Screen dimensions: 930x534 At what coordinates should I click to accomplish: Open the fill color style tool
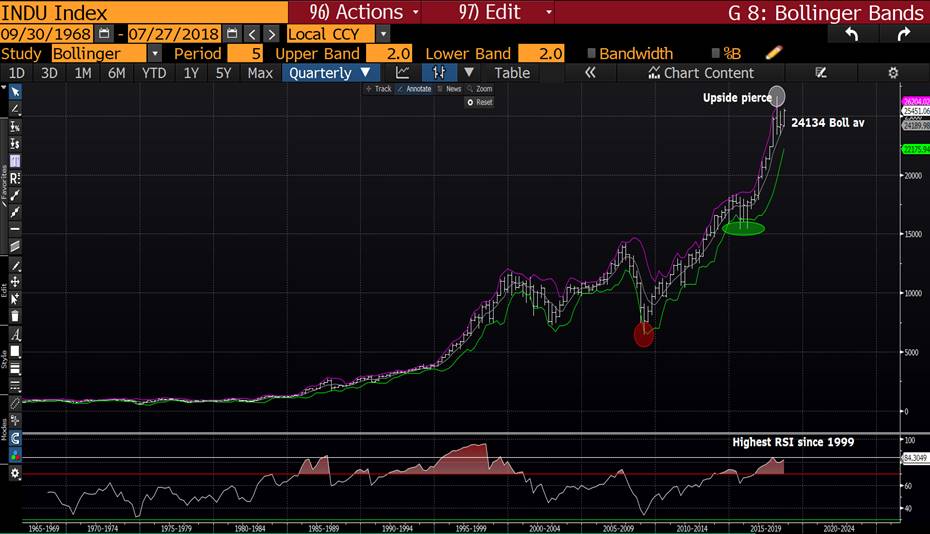(15, 351)
